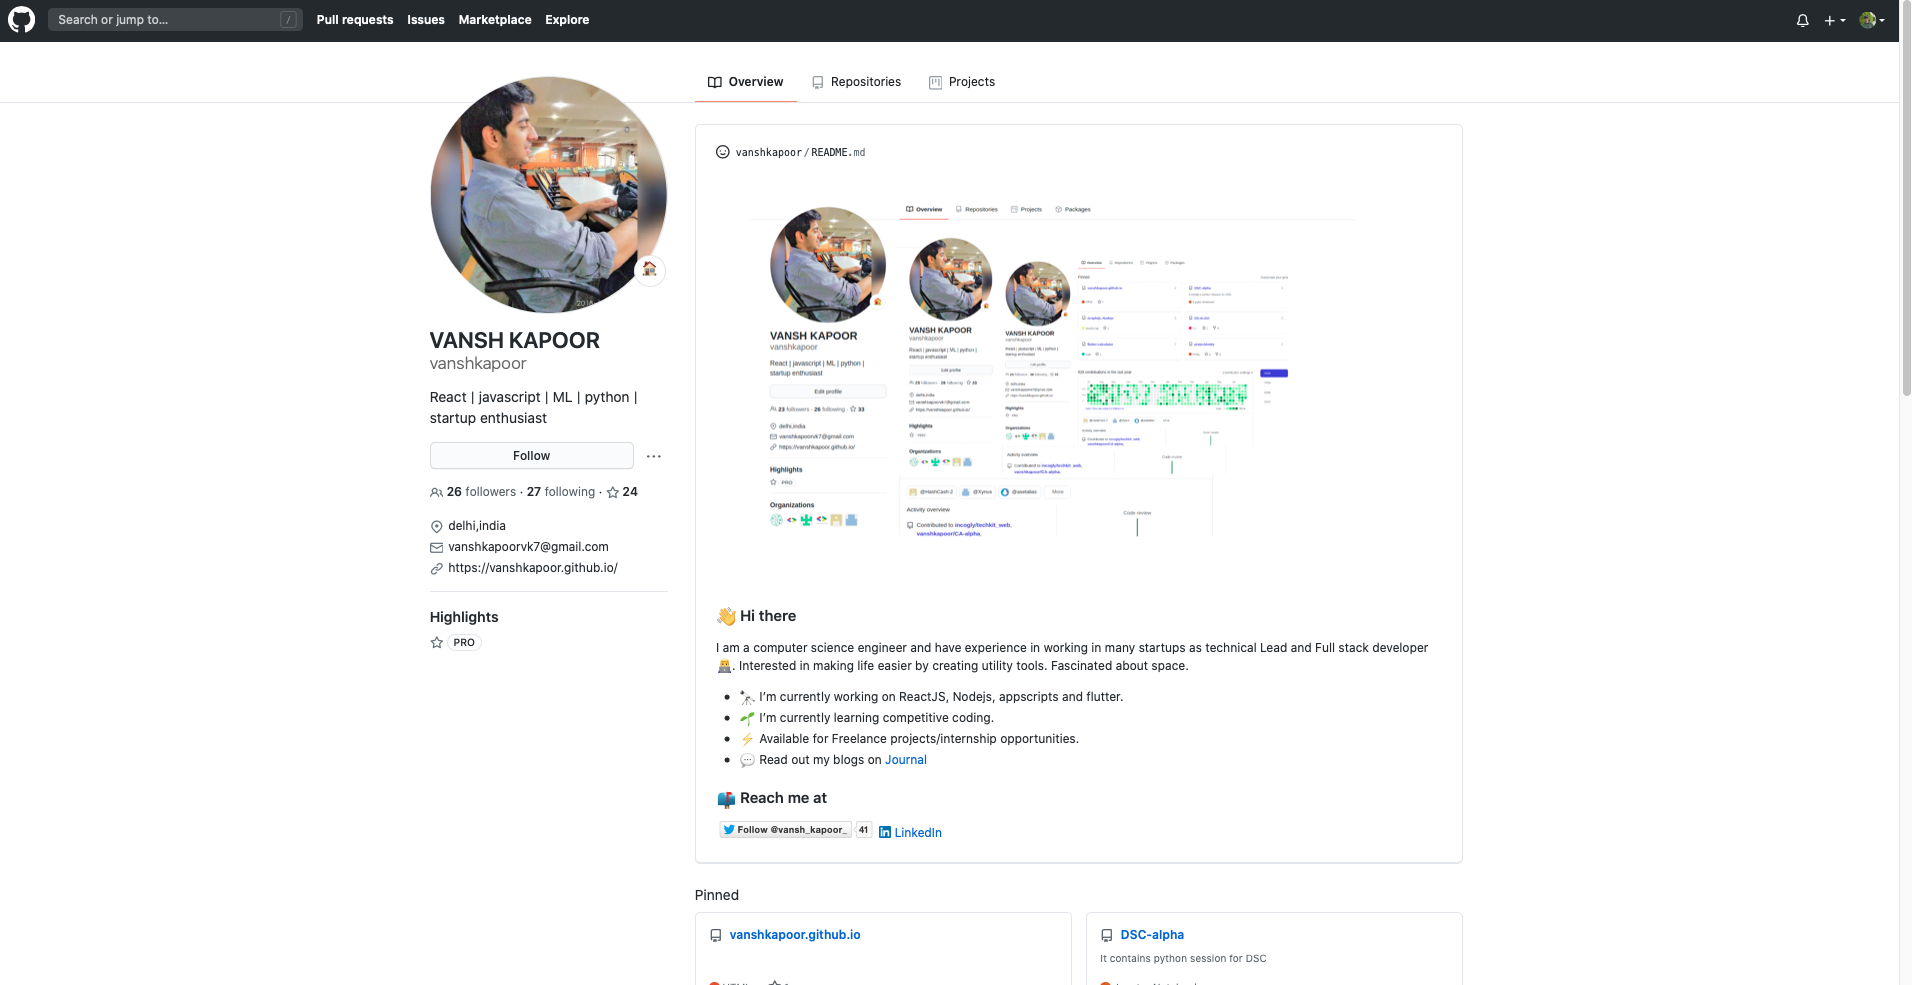The width and height of the screenshot is (1912, 985).
Task: Click the star icon beside PRO
Action: 436,643
